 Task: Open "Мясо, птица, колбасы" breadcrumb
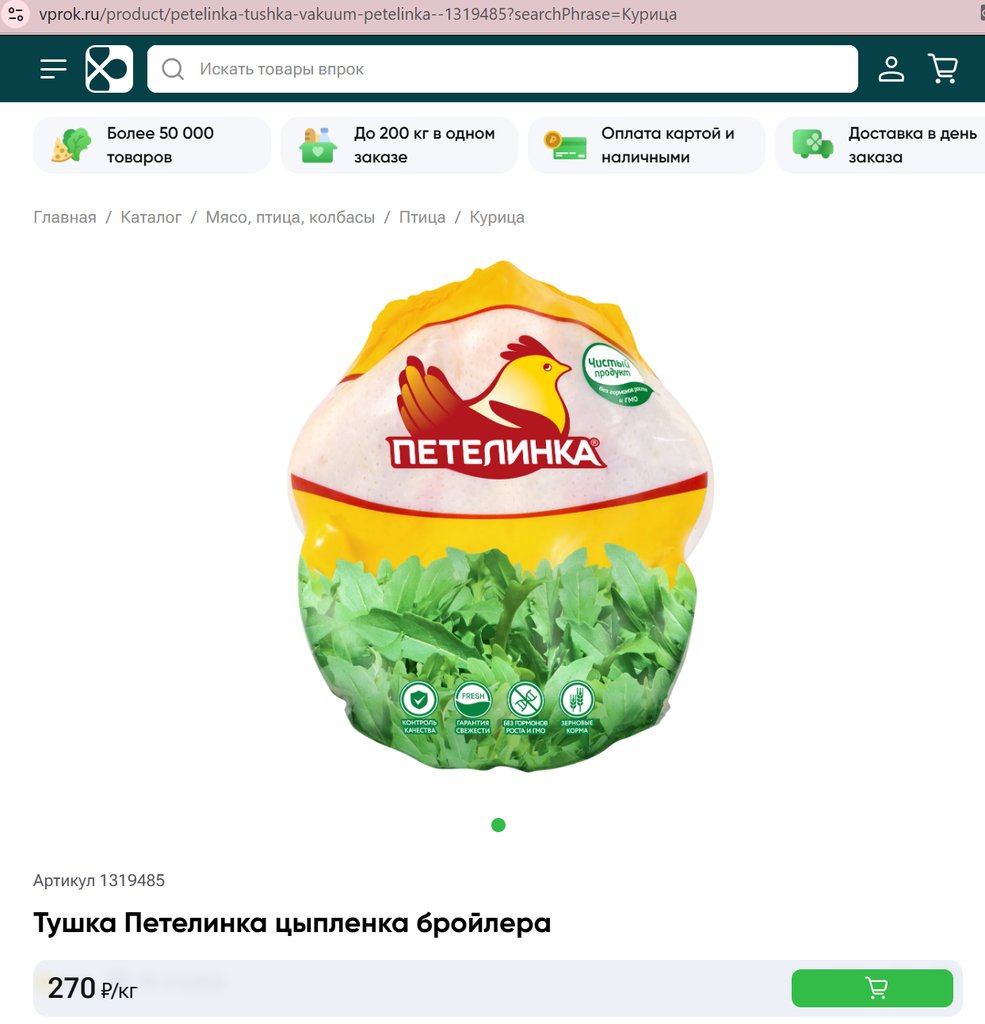click(290, 217)
